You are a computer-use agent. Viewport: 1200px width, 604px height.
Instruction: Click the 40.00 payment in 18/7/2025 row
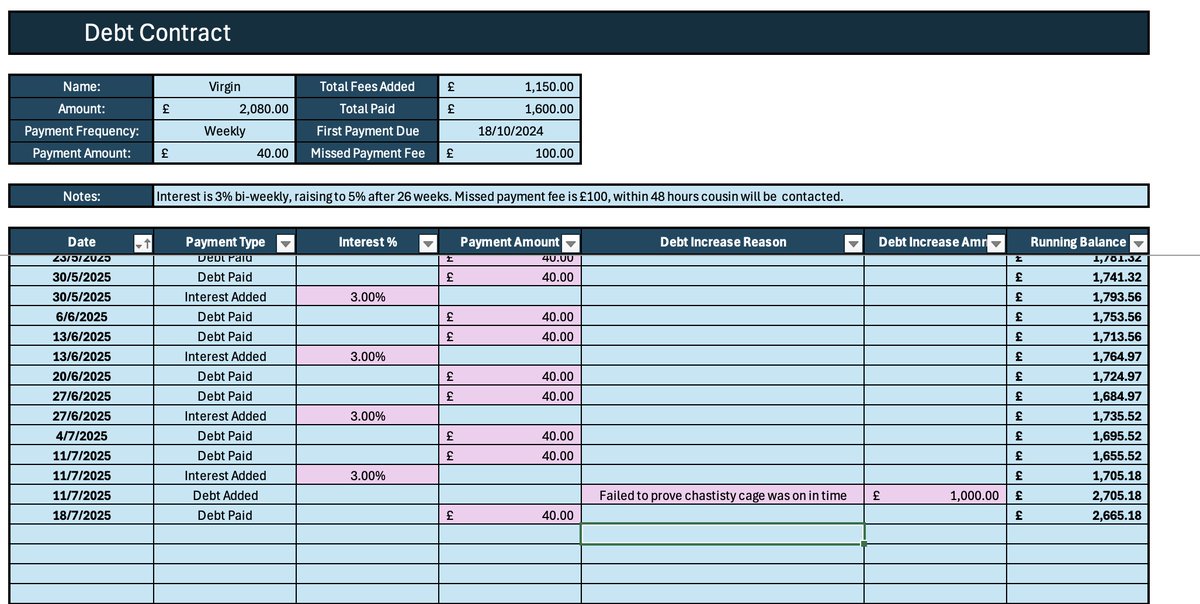tap(510, 515)
